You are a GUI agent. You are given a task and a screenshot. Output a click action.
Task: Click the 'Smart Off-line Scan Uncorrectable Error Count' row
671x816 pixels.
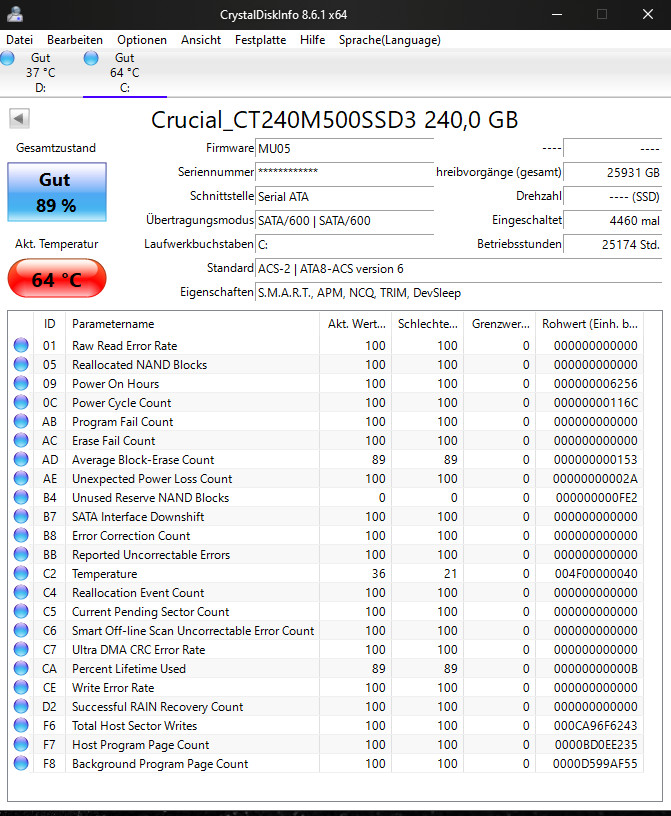point(325,630)
